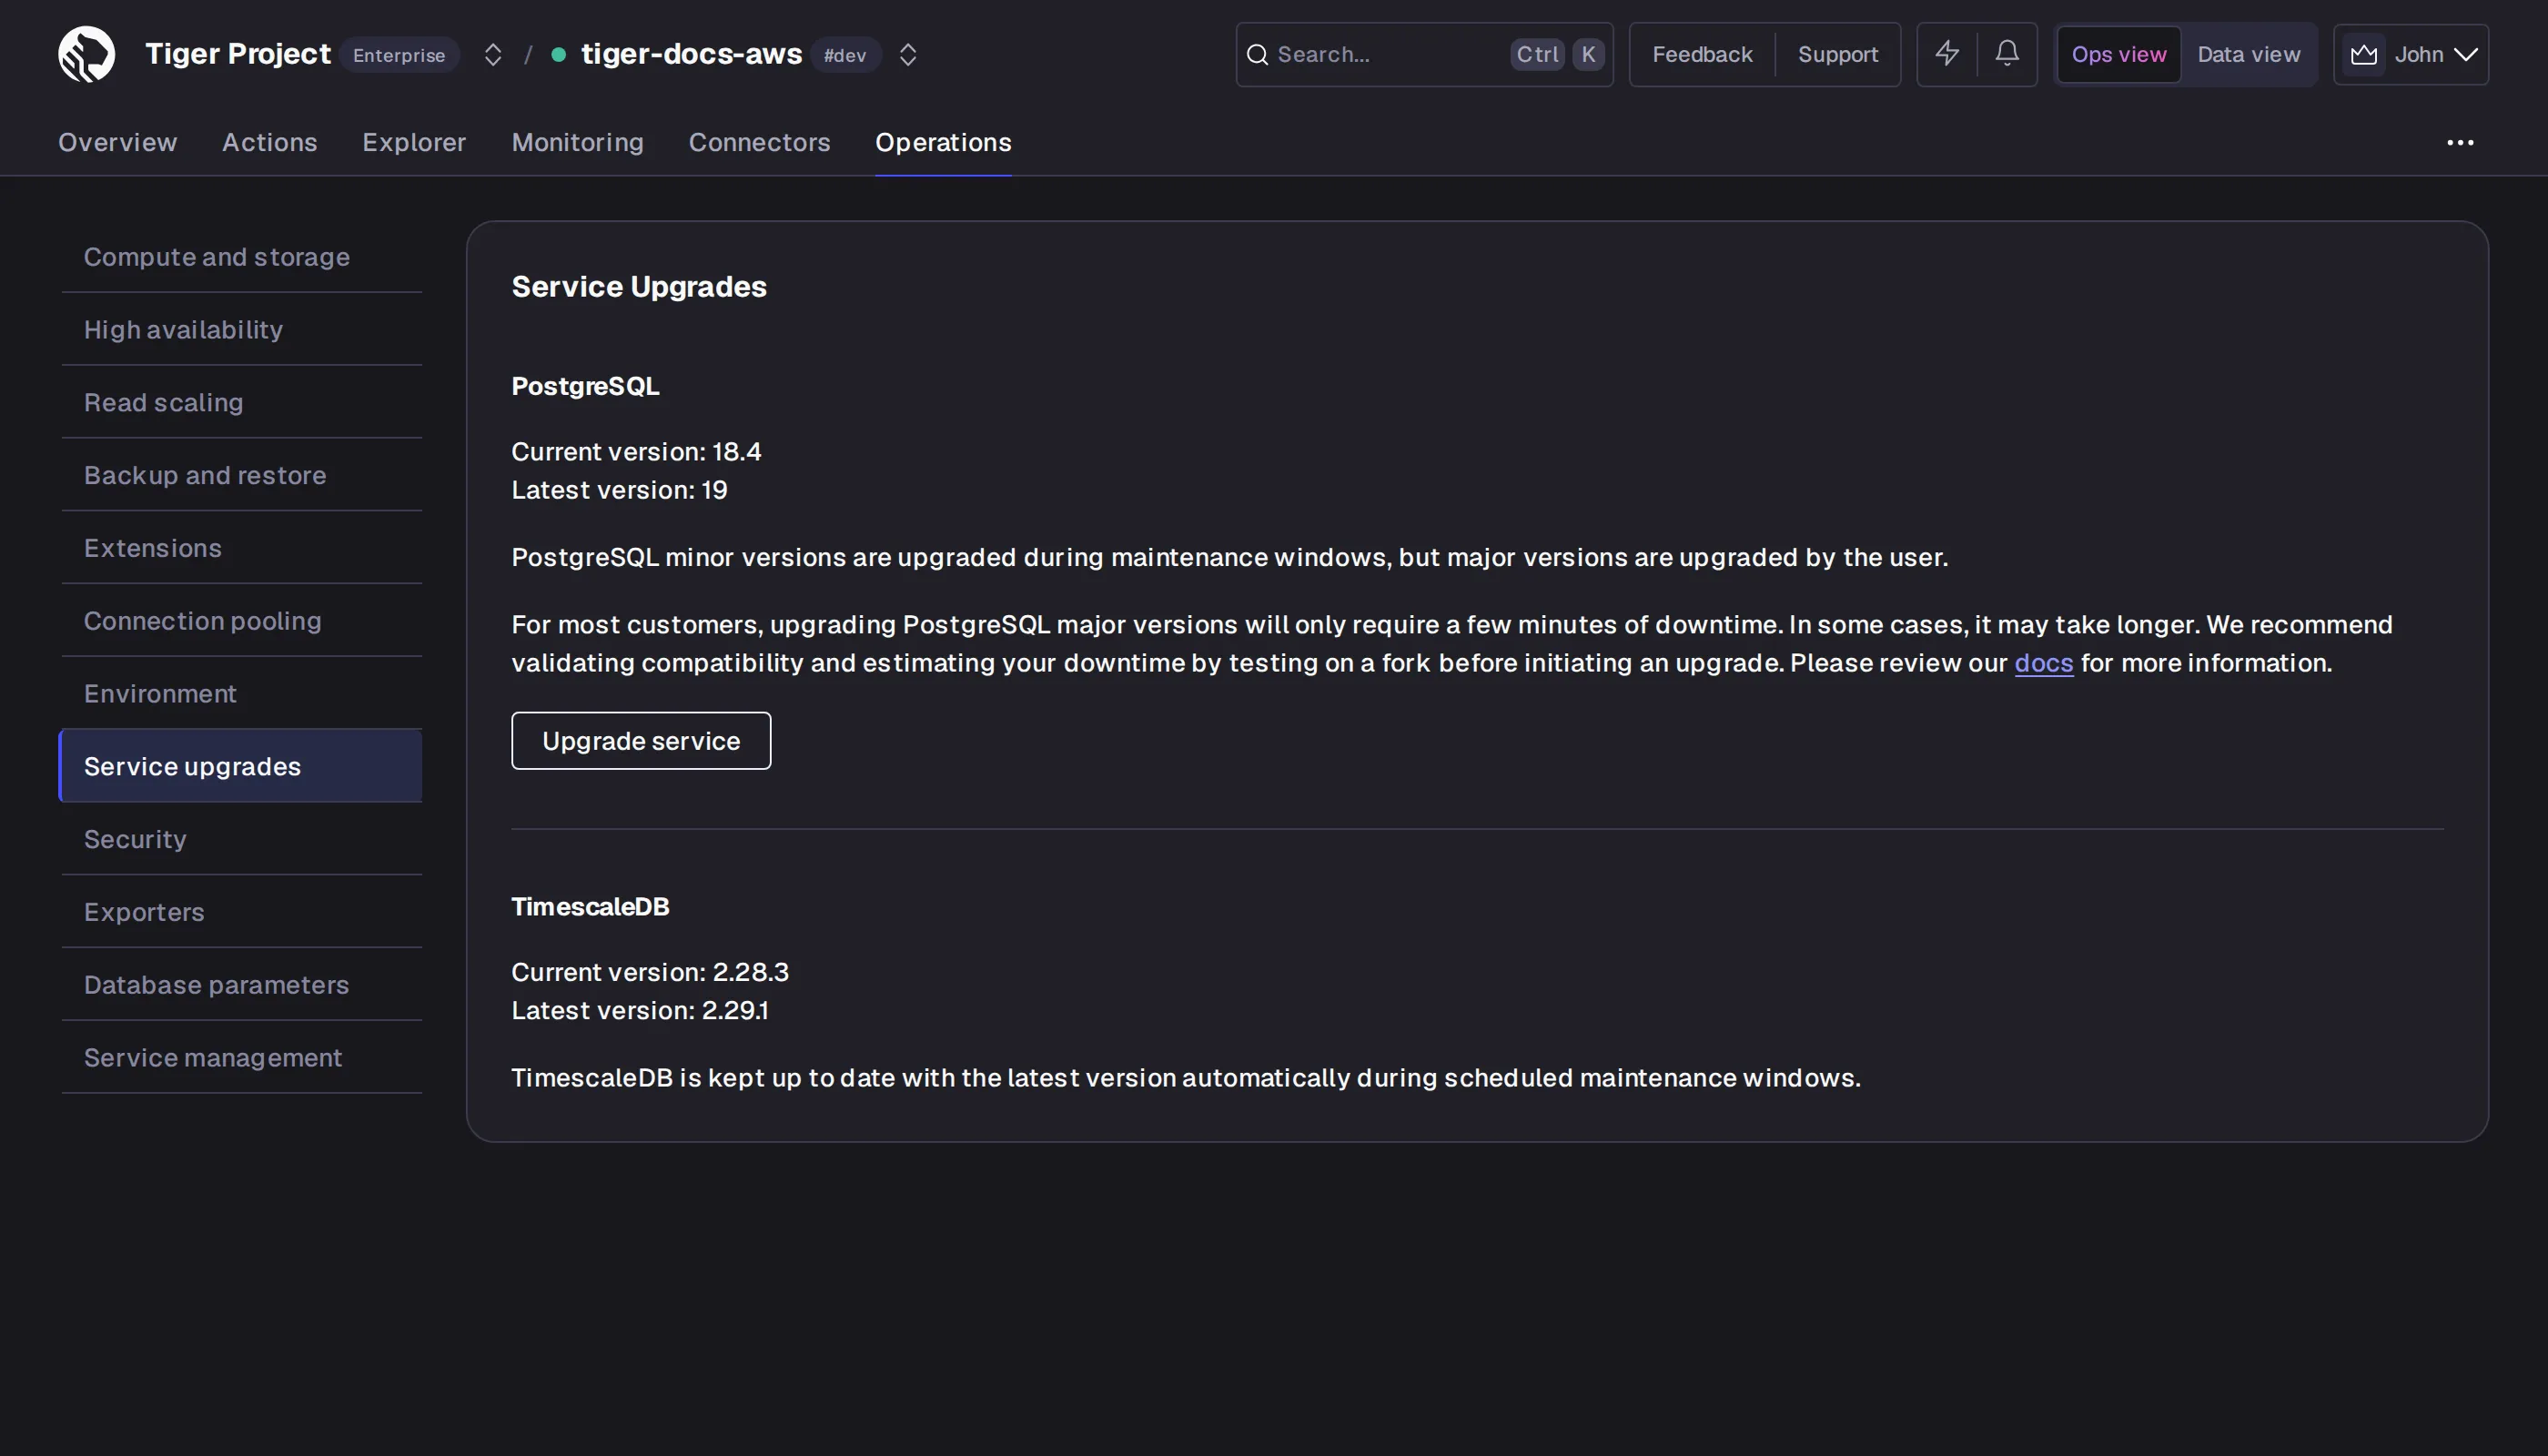Click the Feedback button

(x=1702, y=54)
